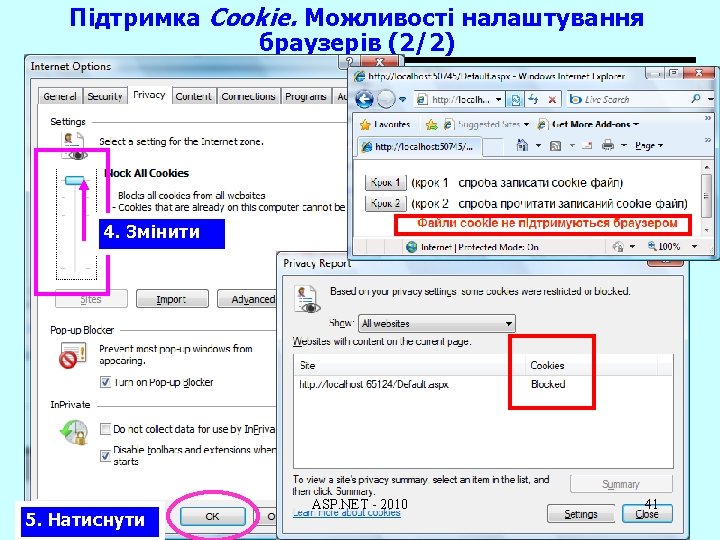Click the compatibility view icon in address bar
The image size is (720, 540).
(x=515, y=99)
